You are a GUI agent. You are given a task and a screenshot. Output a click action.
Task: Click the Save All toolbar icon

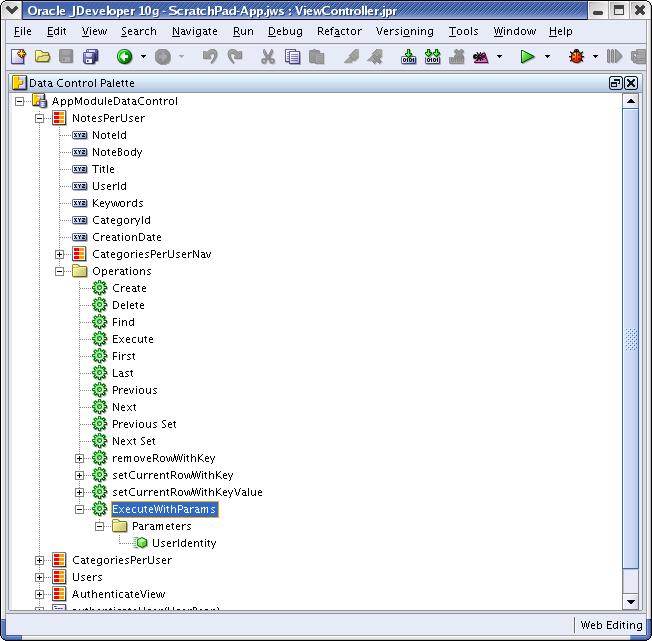point(91,57)
